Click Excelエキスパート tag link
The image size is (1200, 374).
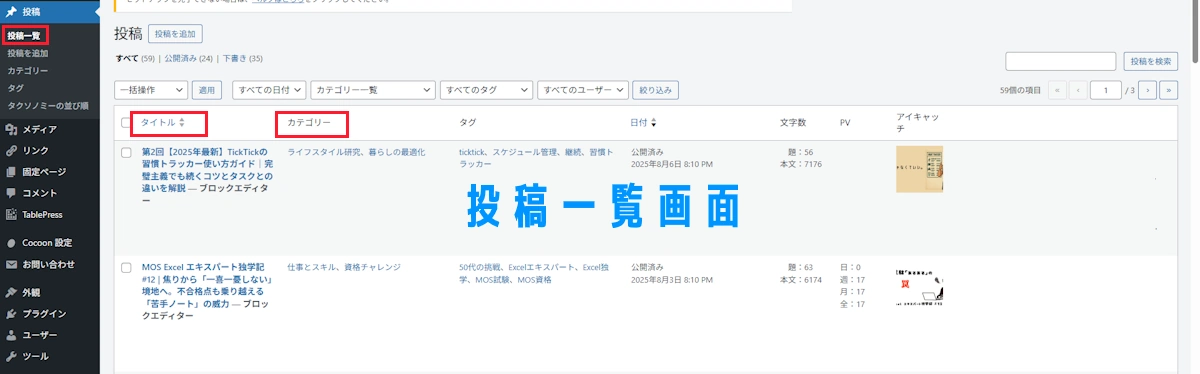tap(542, 268)
